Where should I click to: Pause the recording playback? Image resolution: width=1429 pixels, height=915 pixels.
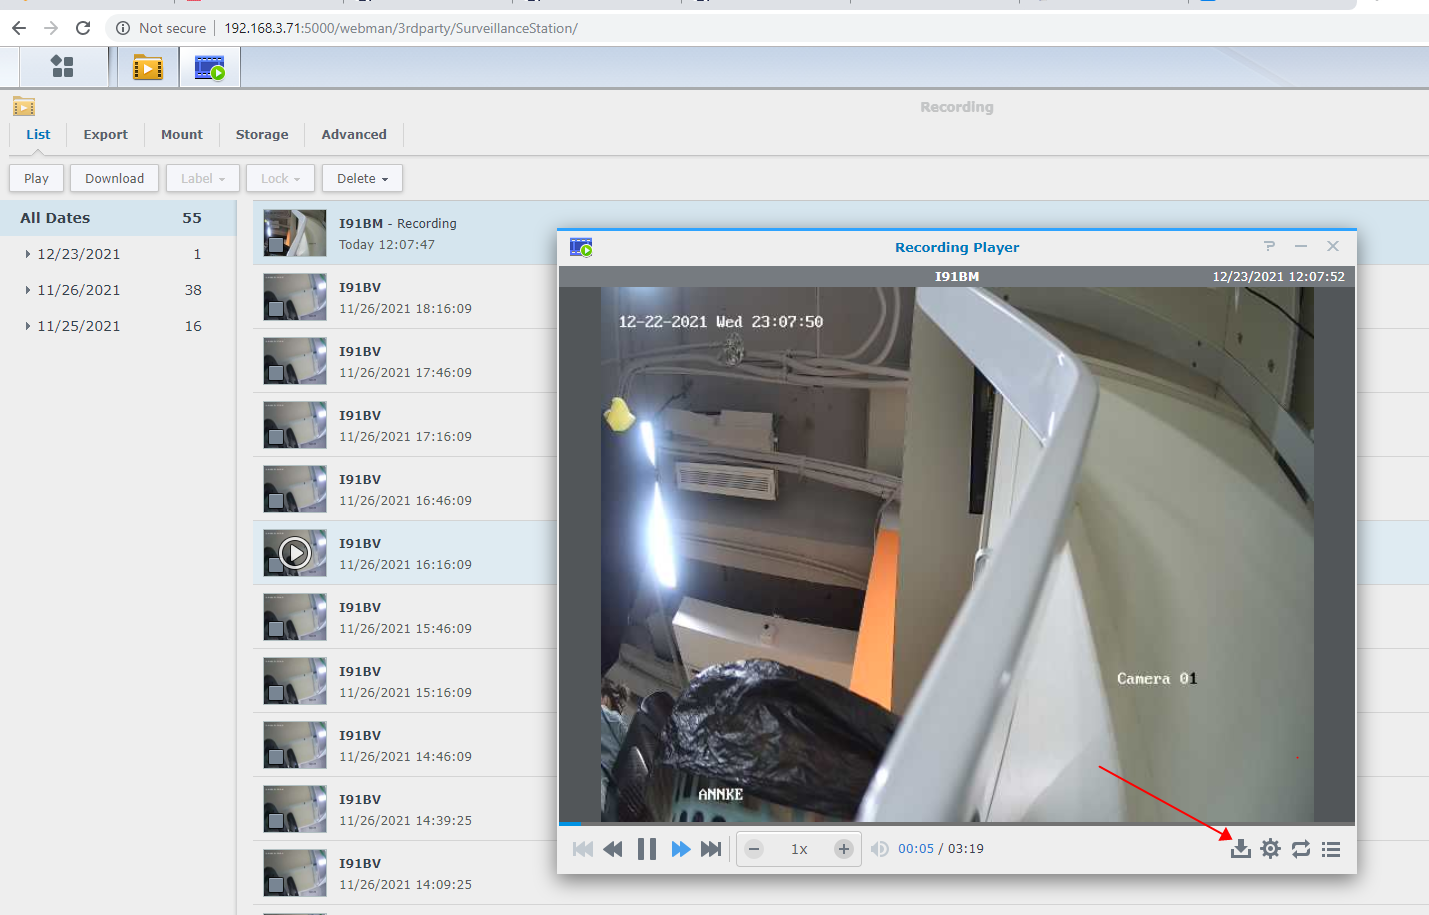click(x=647, y=849)
